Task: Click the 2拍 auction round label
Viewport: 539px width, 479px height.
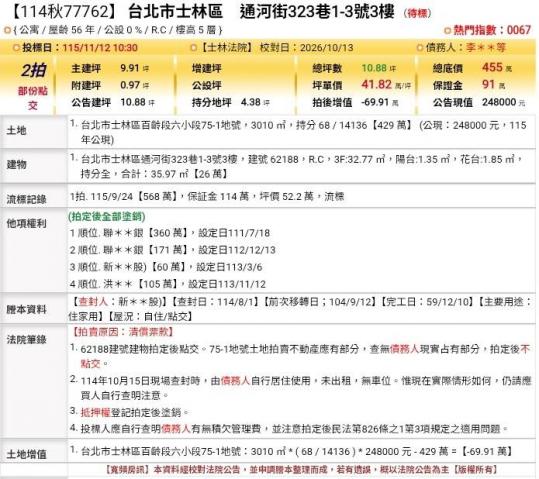Action: [33, 70]
